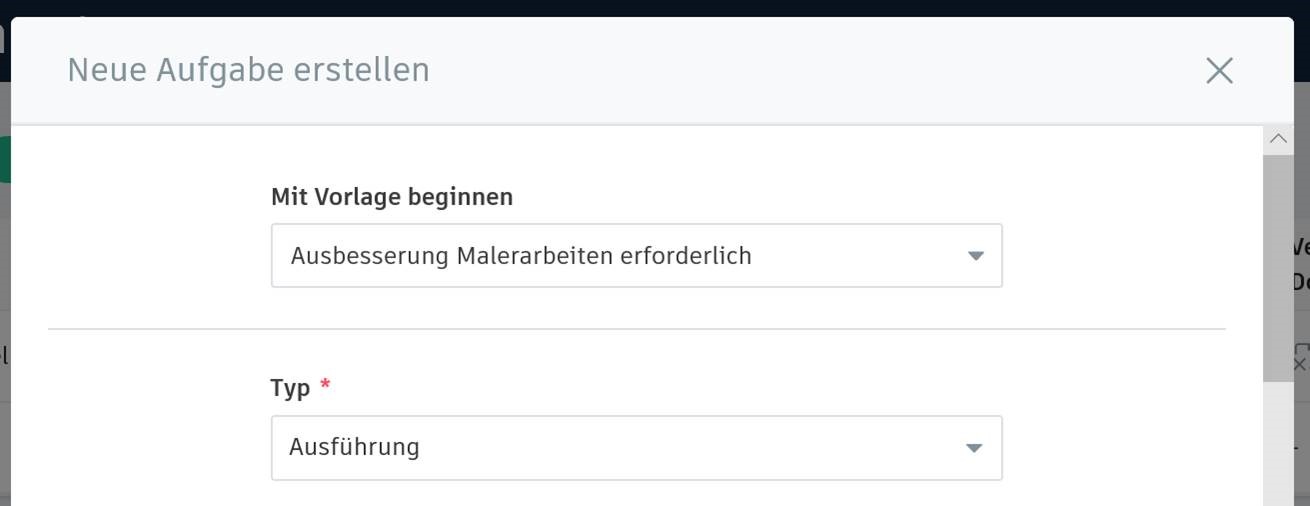Click the blank white area left of Typ field
The image size is (1310, 506).
click(x=150, y=448)
